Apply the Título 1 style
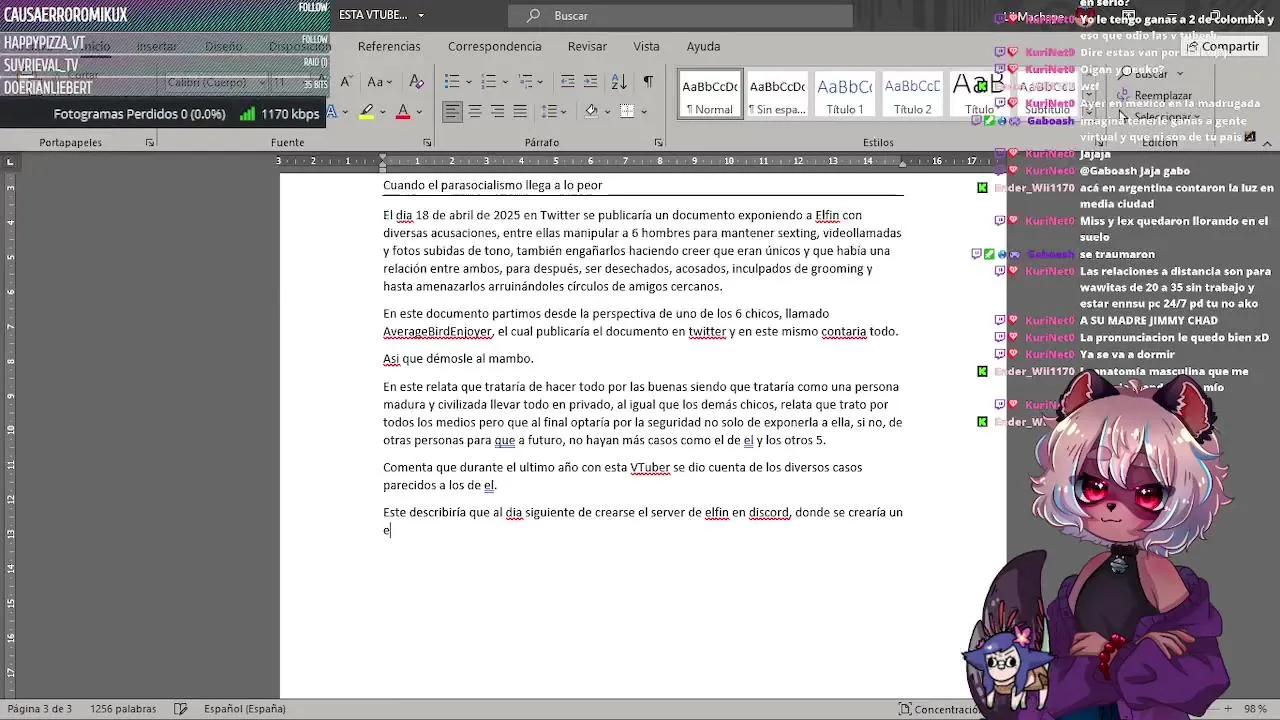1280x720 pixels. 845,95
